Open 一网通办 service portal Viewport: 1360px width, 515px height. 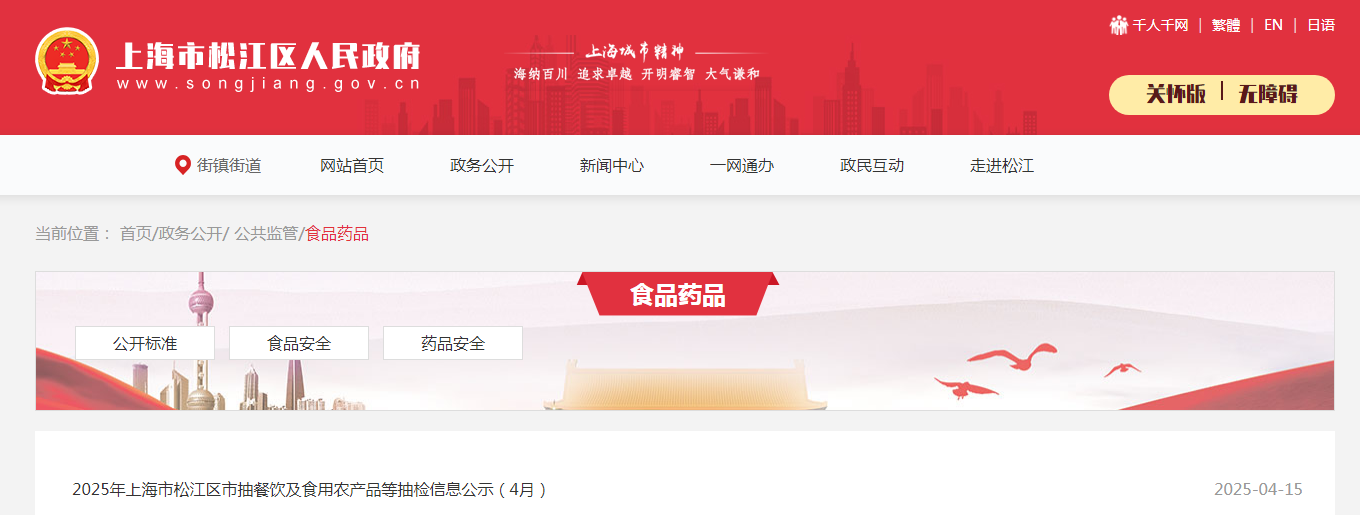(x=742, y=166)
